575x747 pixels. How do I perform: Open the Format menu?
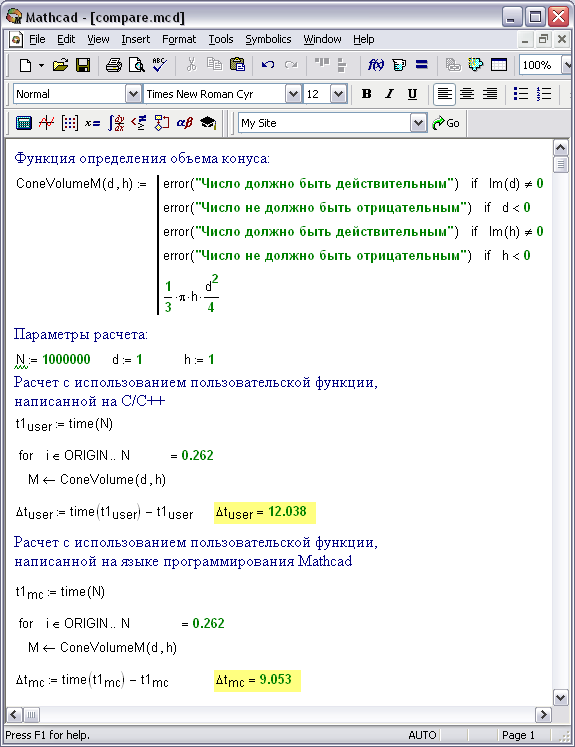pos(179,40)
